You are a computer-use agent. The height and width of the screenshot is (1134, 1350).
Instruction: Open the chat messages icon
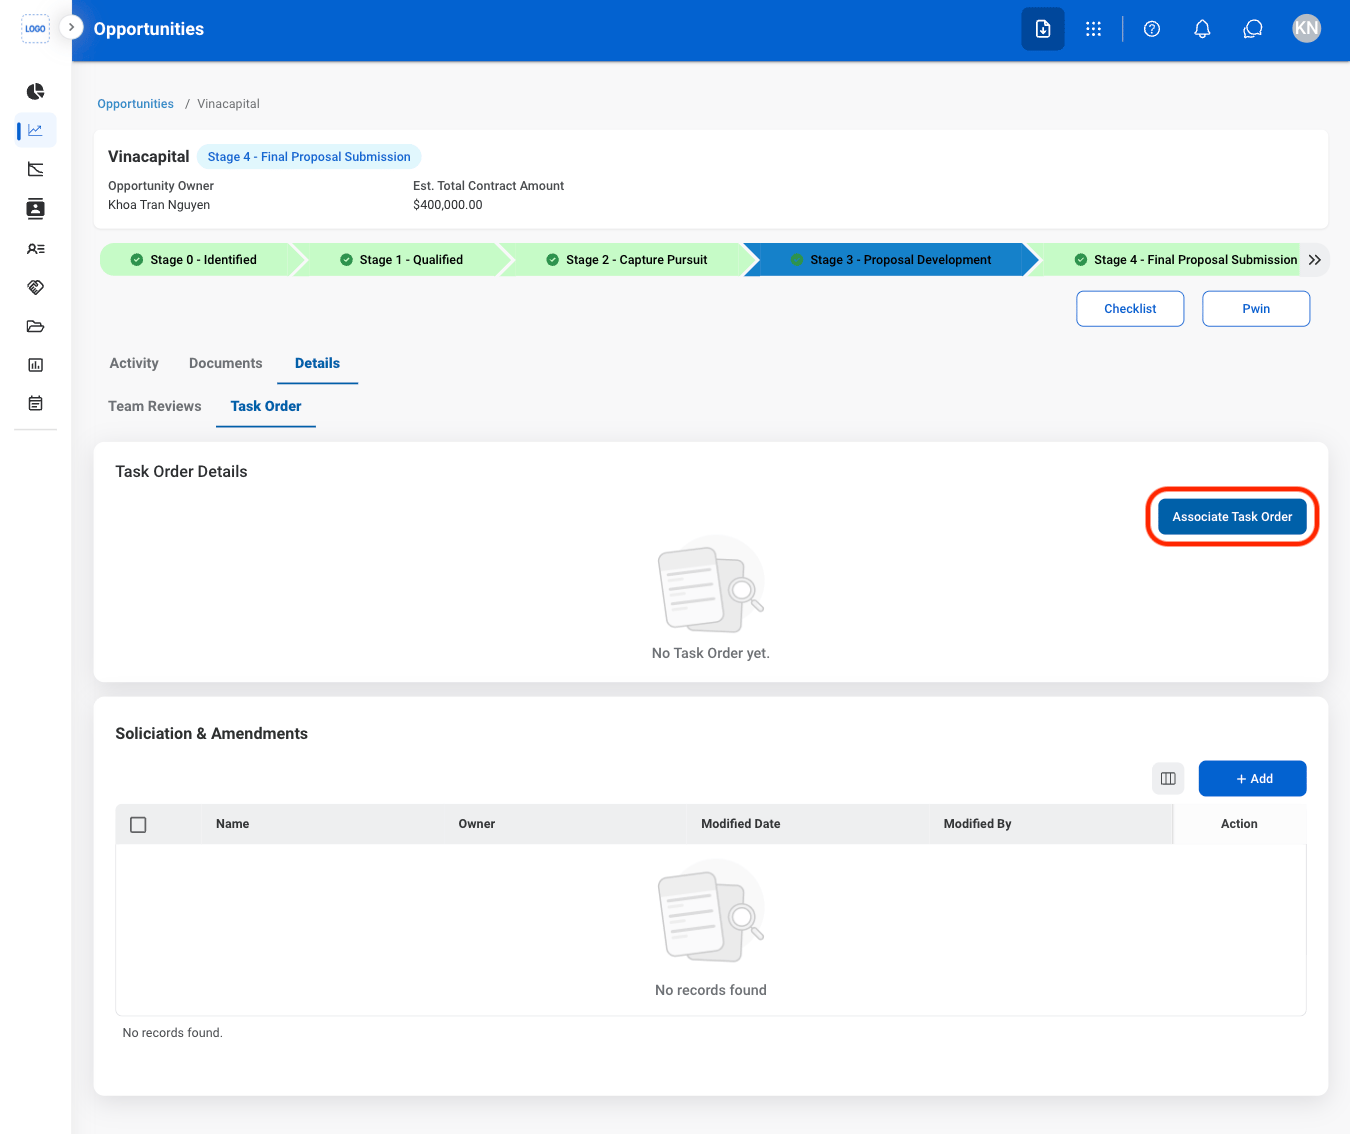pyautogui.click(x=1253, y=29)
